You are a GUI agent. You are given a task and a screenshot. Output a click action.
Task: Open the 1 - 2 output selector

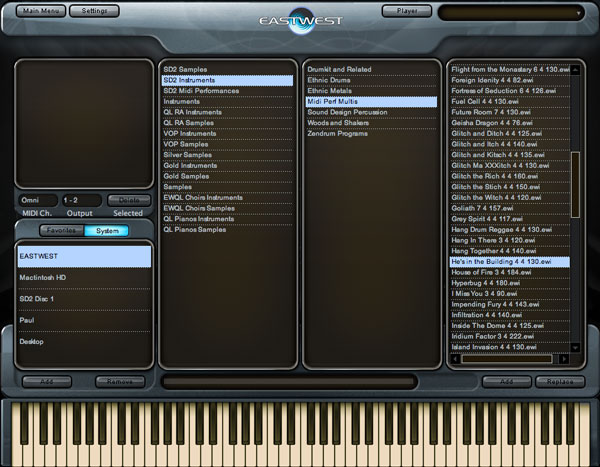coord(82,200)
